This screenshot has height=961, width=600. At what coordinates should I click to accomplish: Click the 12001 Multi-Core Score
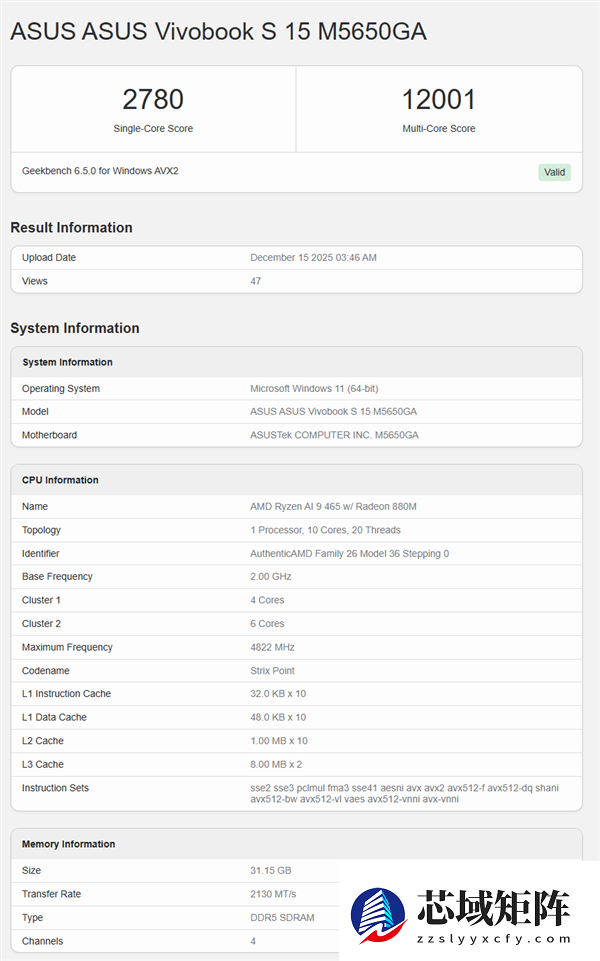coord(438,100)
